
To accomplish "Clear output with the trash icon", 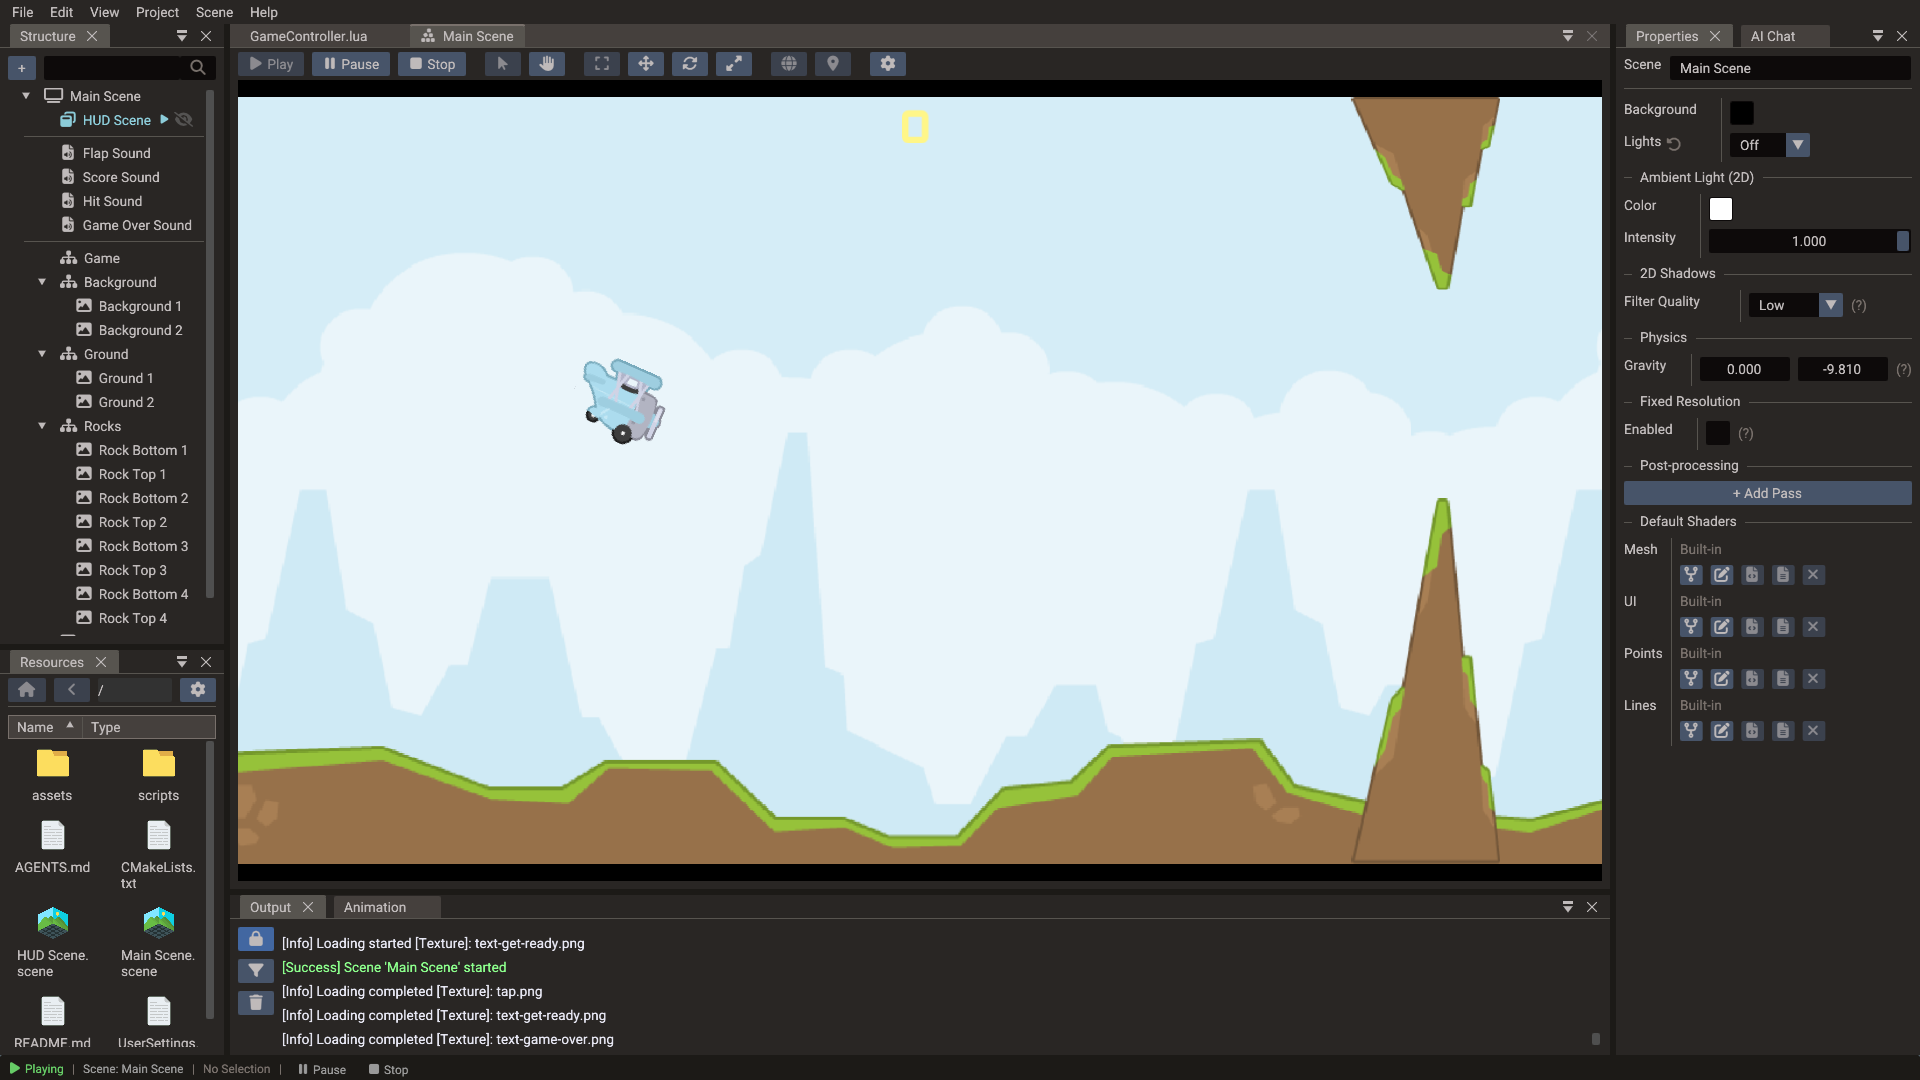I will click(x=256, y=1003).
